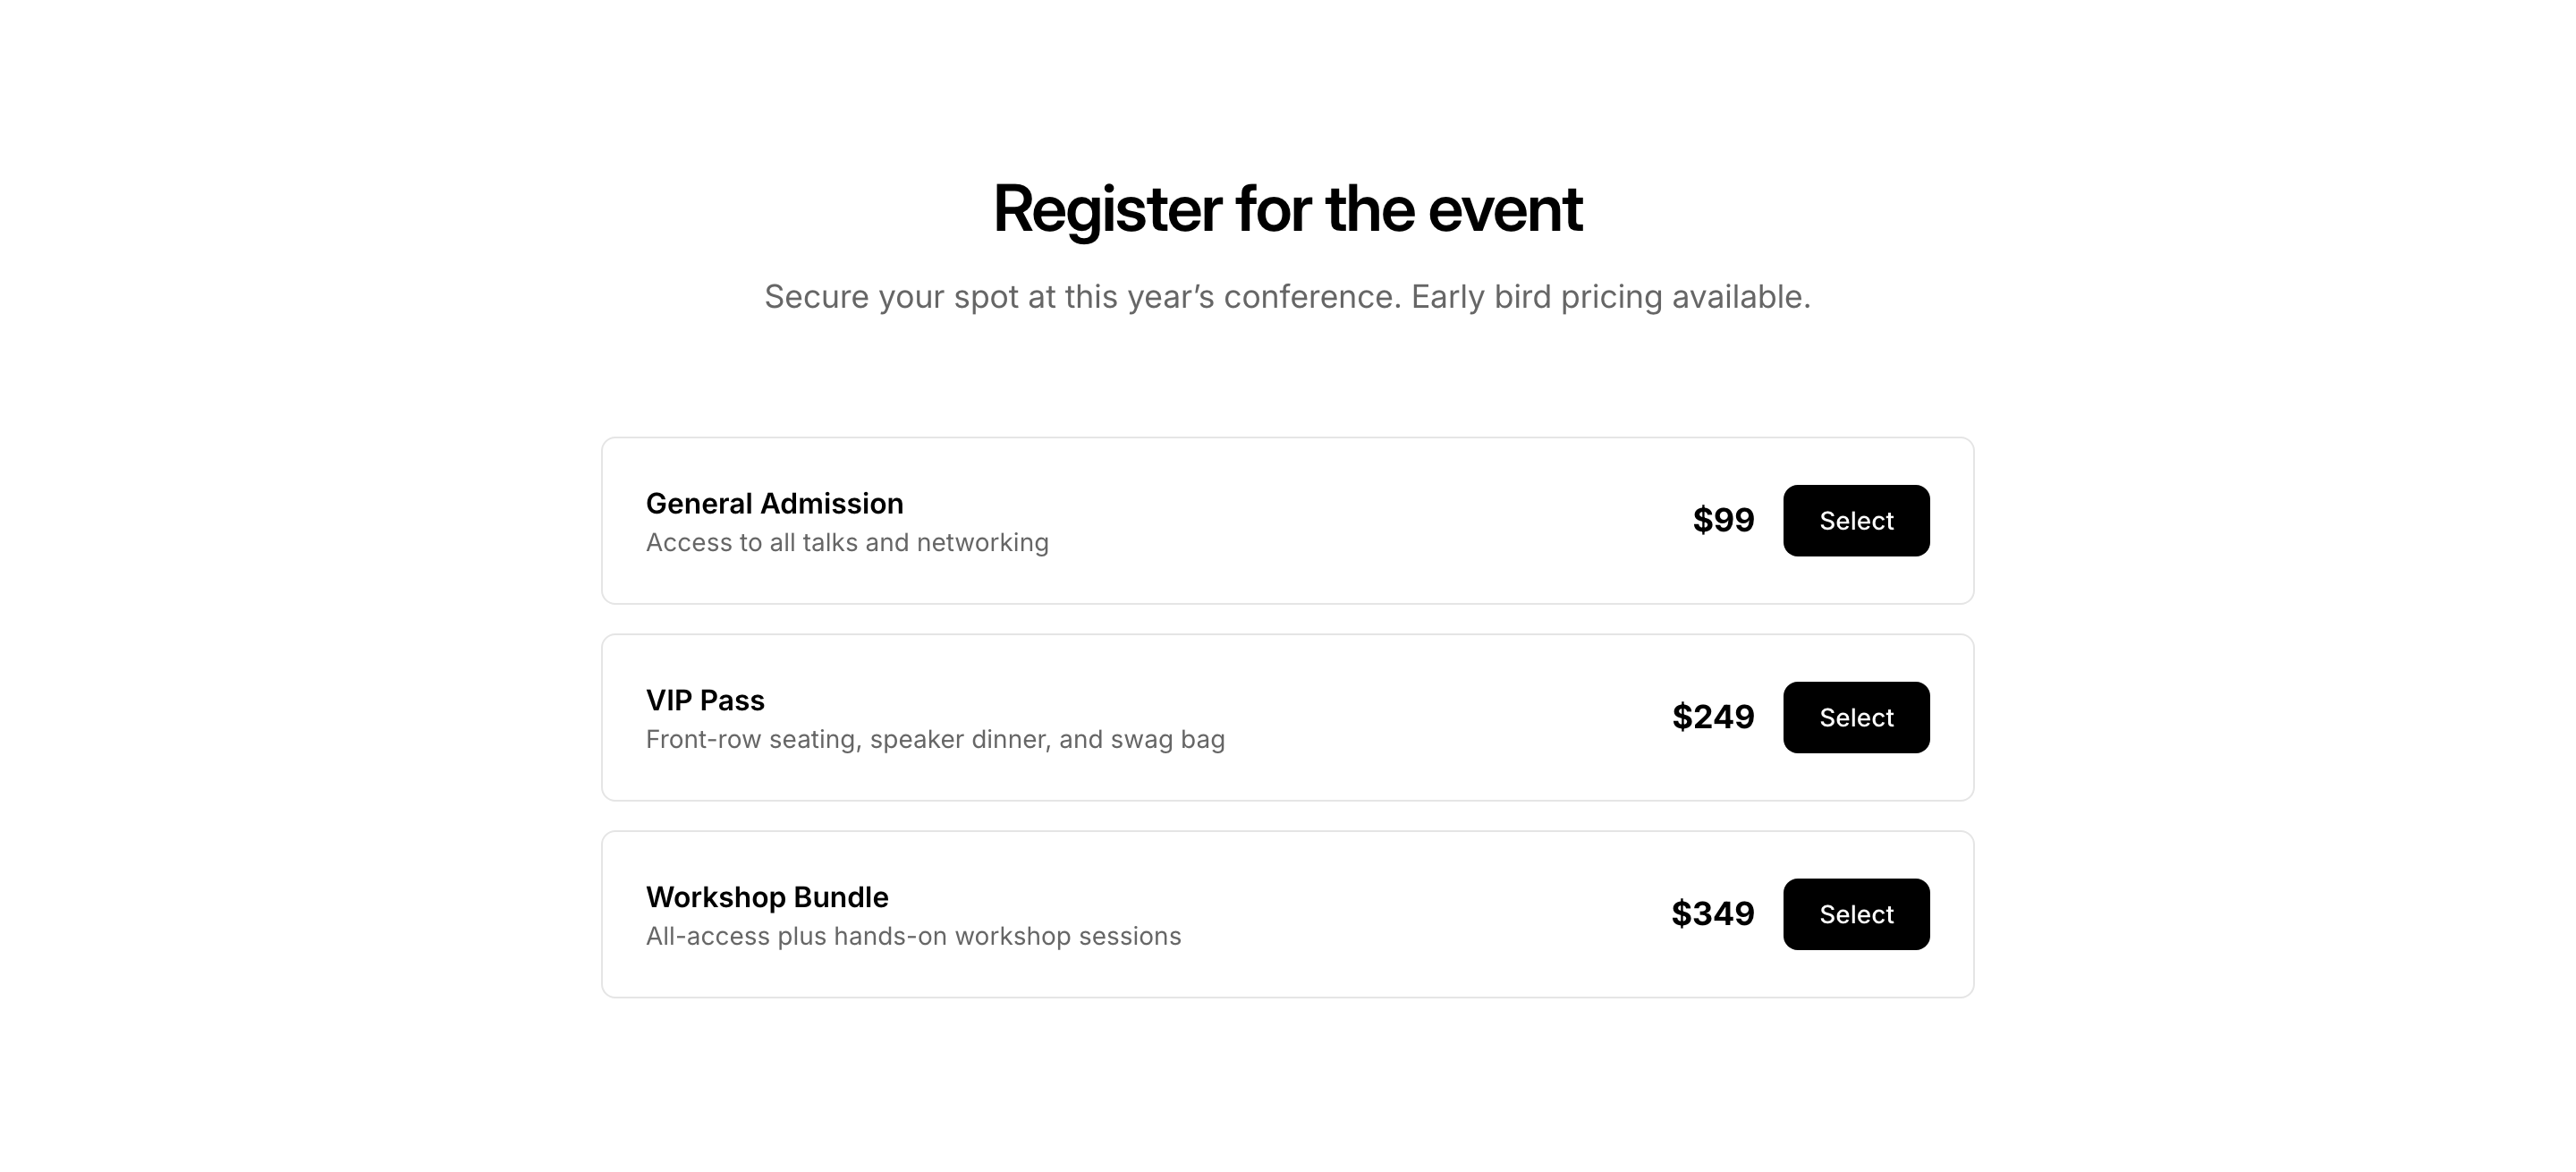Click the General Admission title

point(774,504)
